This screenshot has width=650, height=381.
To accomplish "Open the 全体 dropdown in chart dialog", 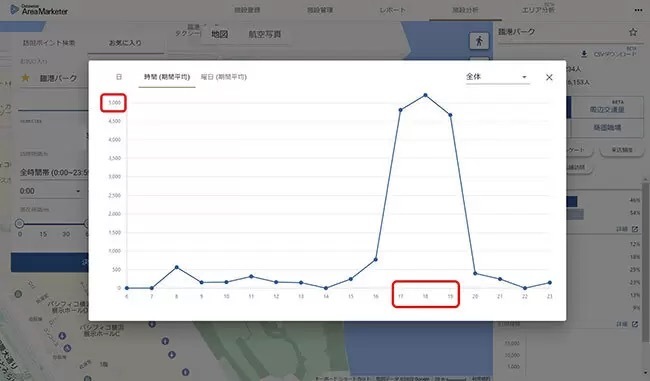I will 497,77.
